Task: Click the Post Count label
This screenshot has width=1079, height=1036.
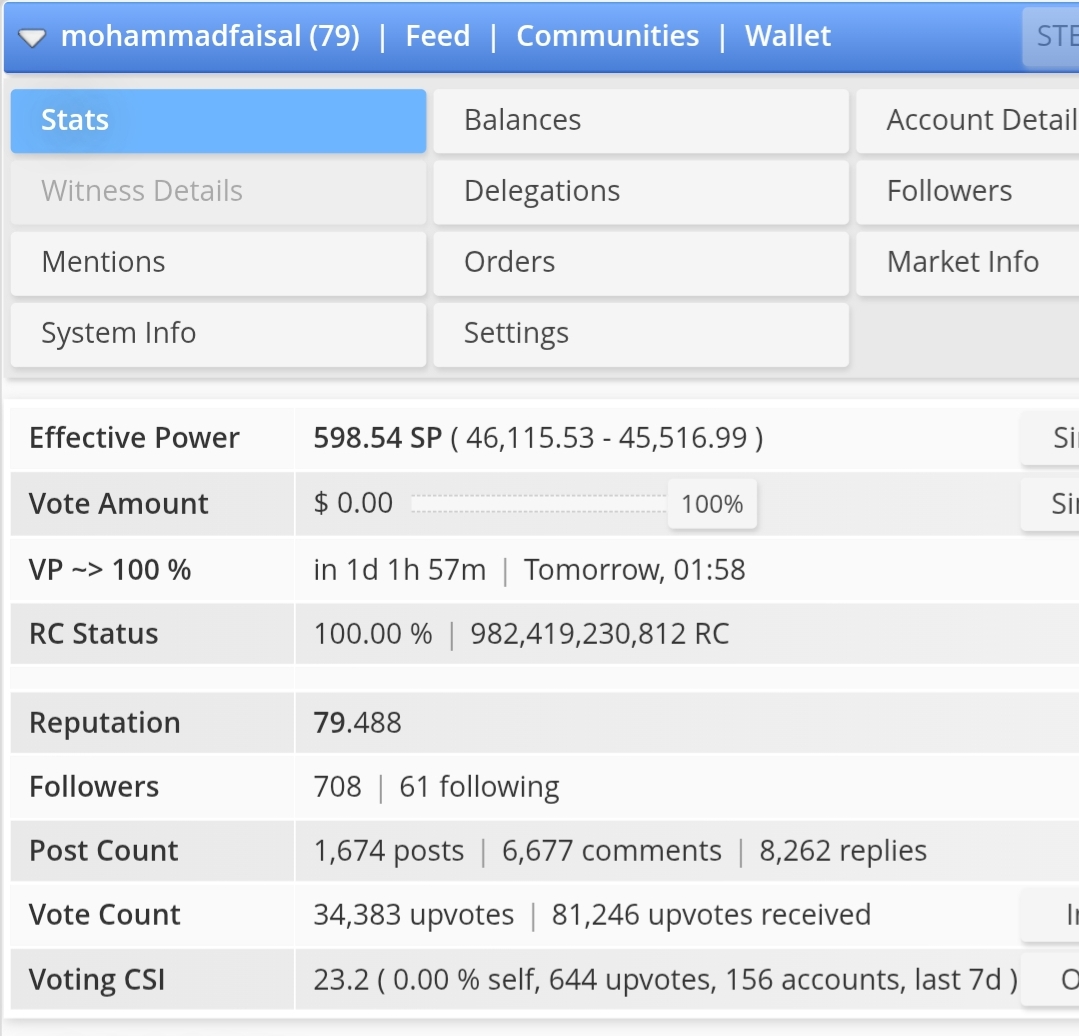Action: 104,852
